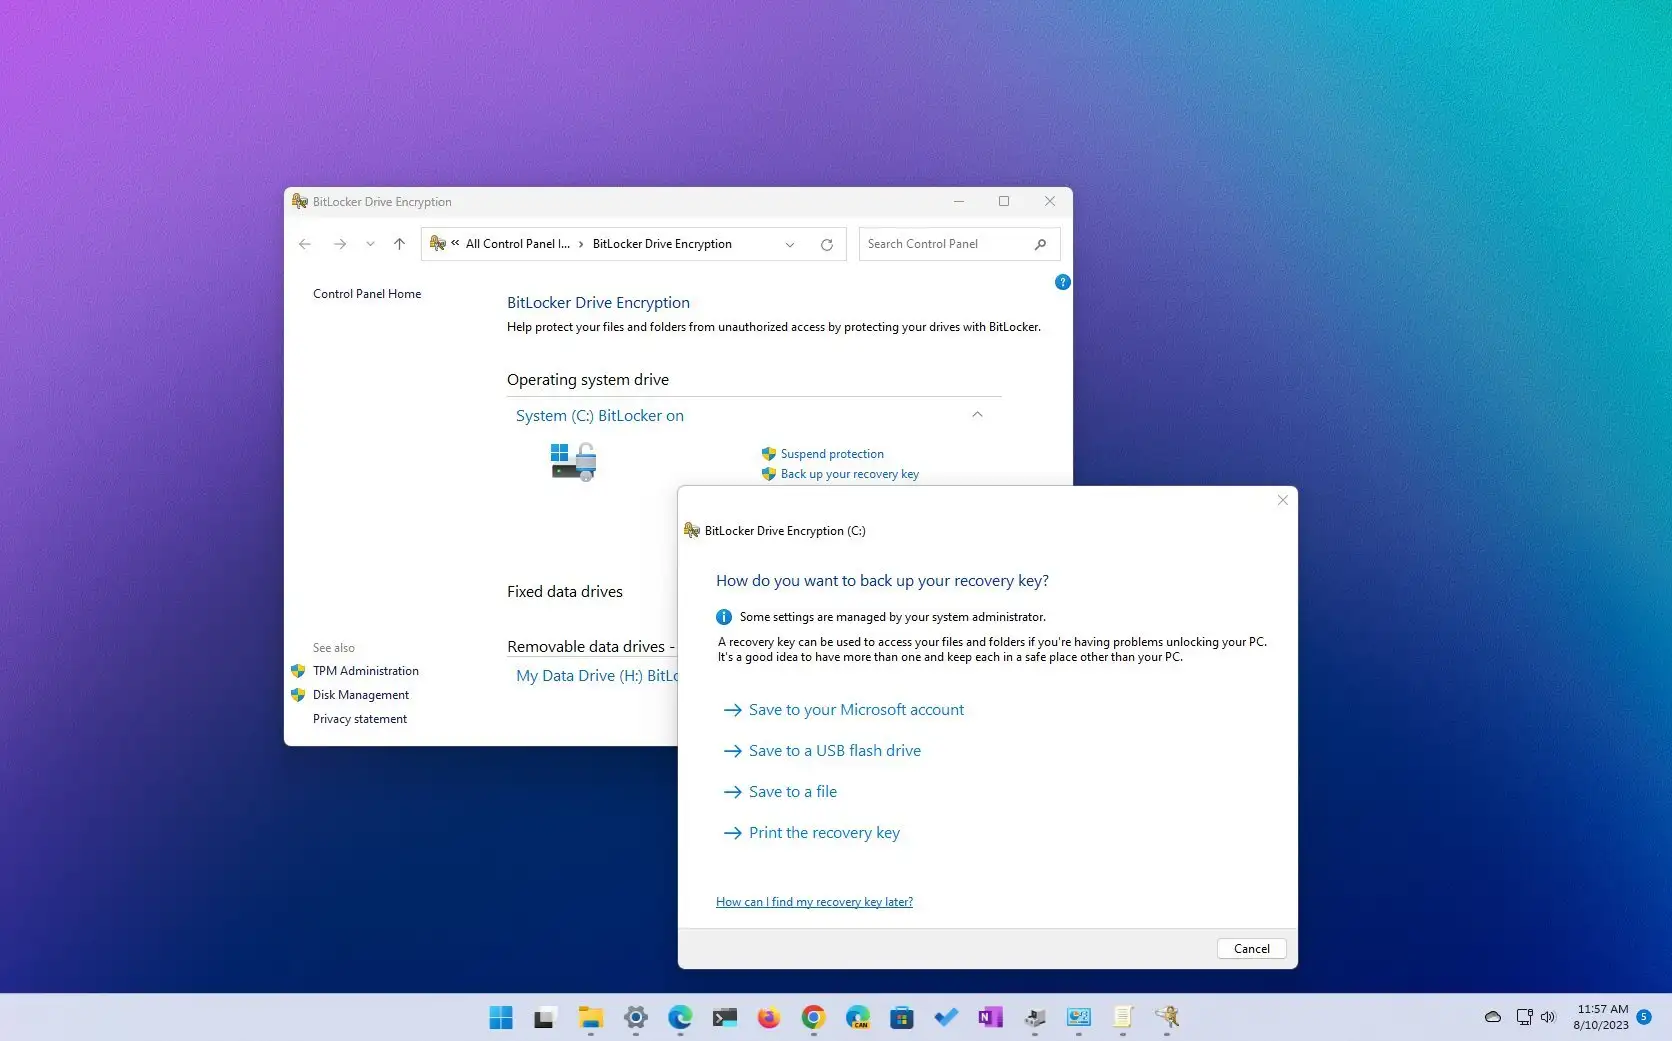This screenshot has height=1041, width=1672.
Task: Click Suspend protection link
Action: coord(832,454)
